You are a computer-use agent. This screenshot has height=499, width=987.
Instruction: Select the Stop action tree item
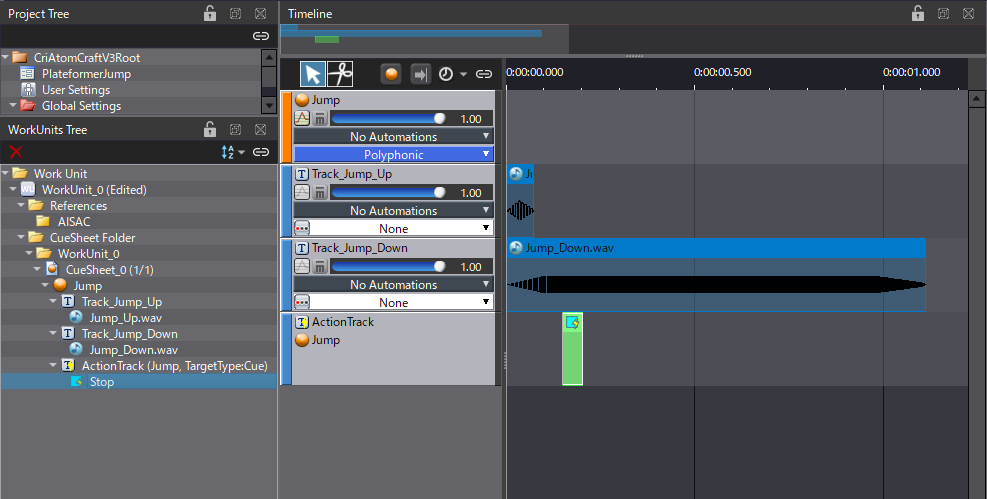[x=101, y=382]
